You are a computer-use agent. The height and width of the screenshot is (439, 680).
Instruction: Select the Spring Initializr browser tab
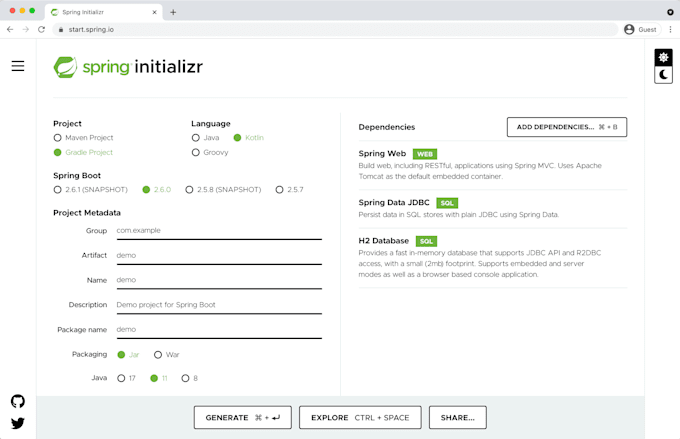(100, 12)
